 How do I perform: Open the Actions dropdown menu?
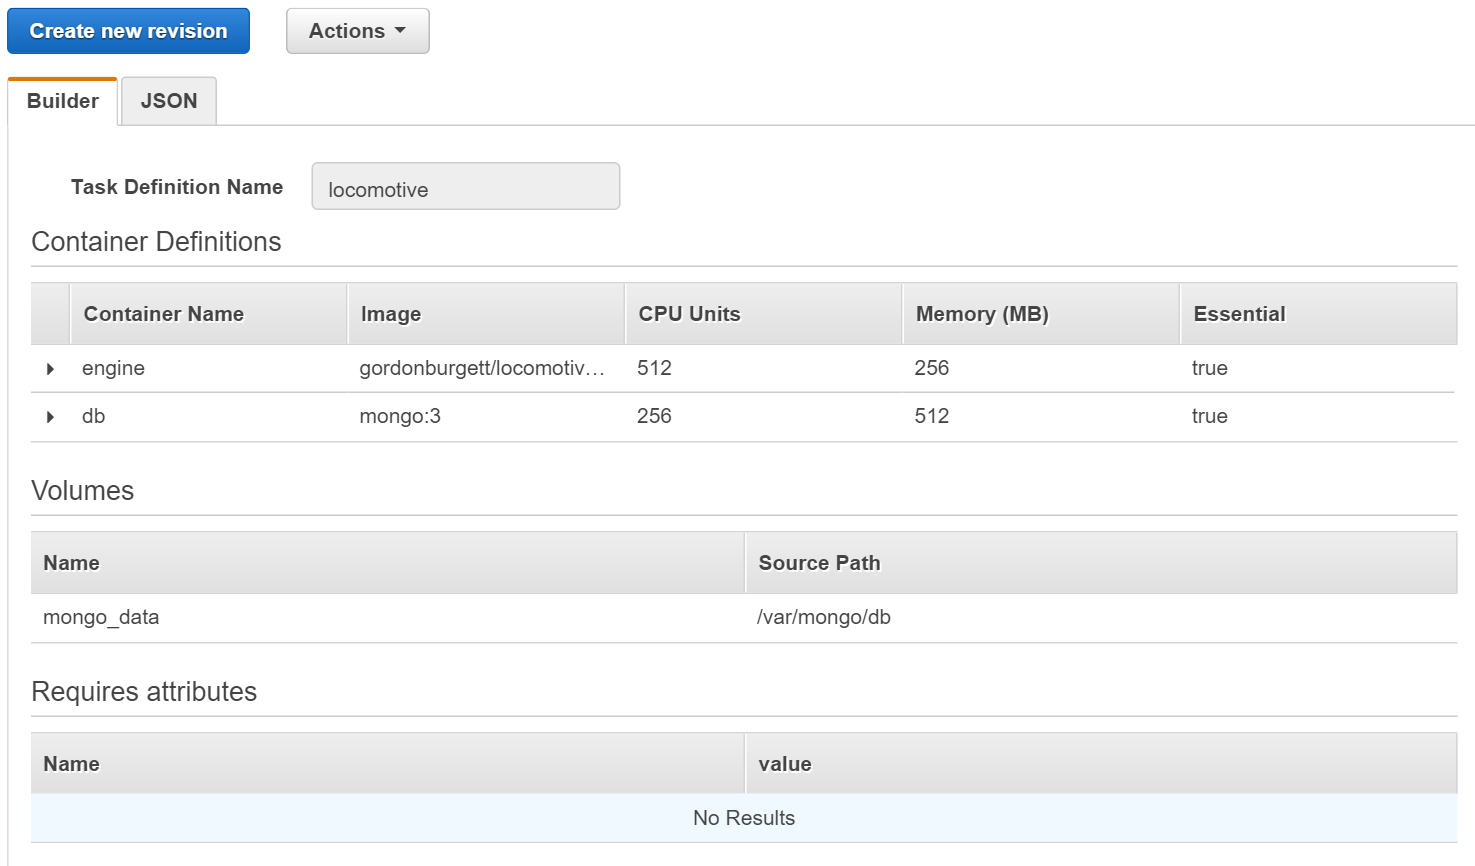click(x=357, y=31)
